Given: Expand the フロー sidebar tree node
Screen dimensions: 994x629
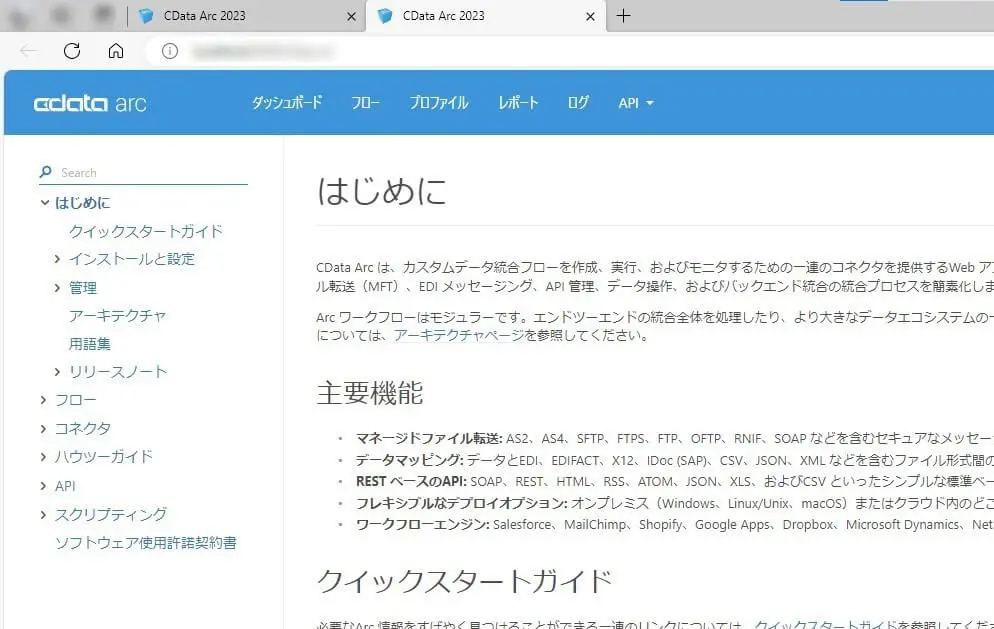Looking at the screenshot, I should click(x=43, y=400).
